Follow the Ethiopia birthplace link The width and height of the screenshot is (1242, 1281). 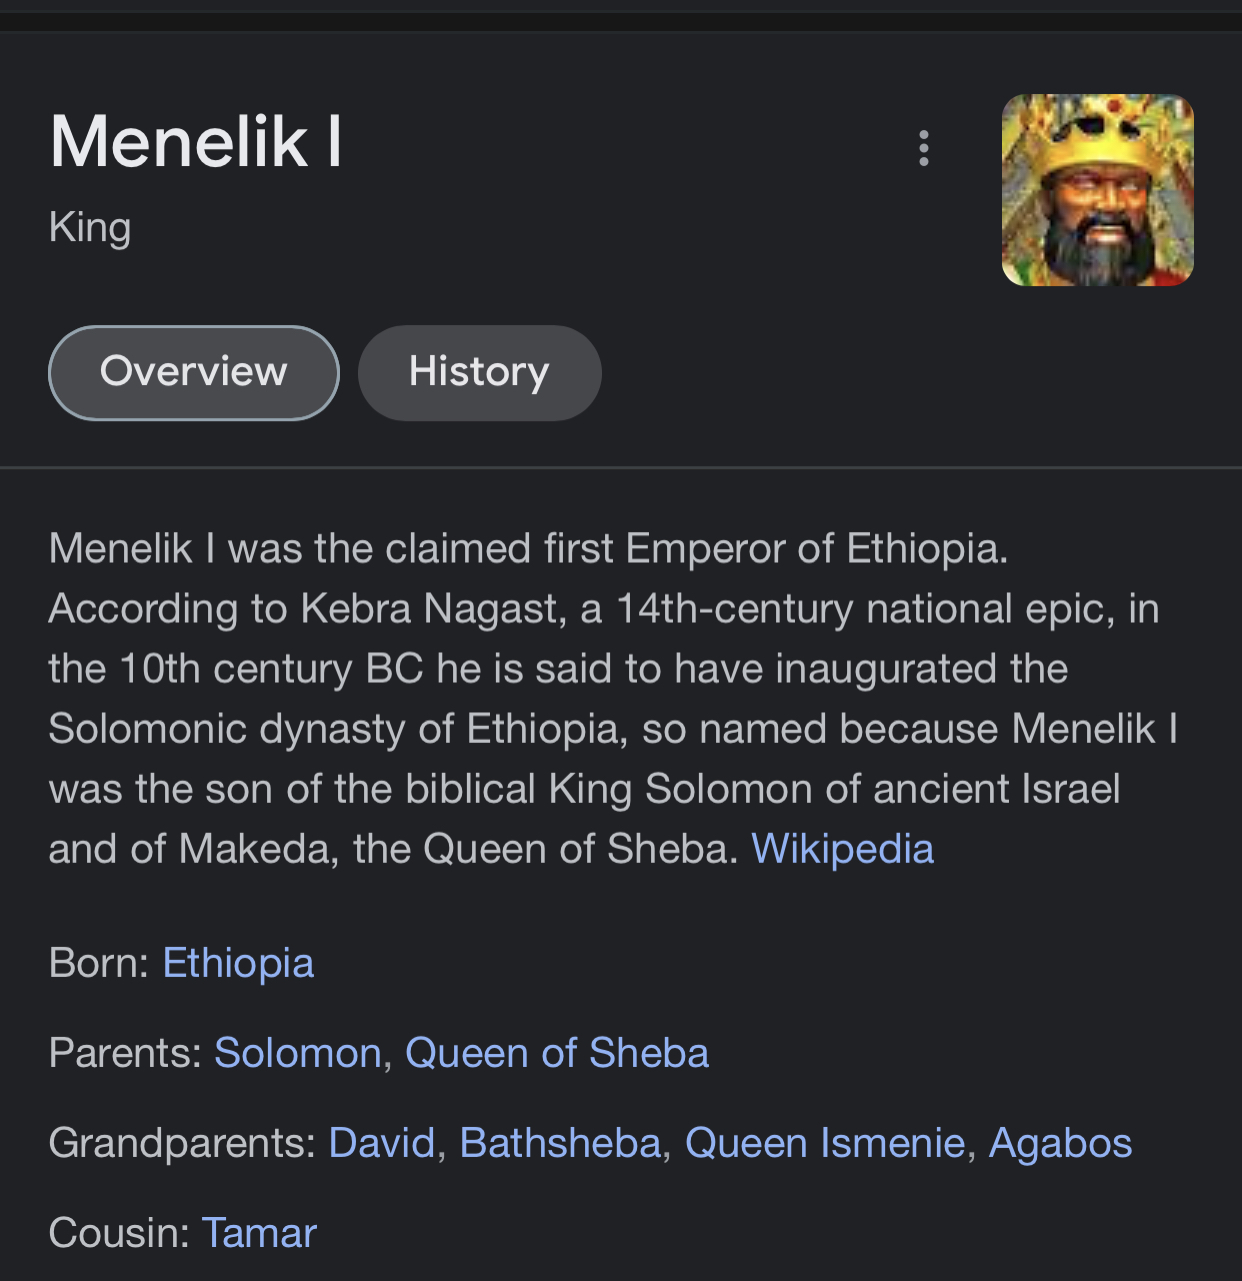point(238,963)
